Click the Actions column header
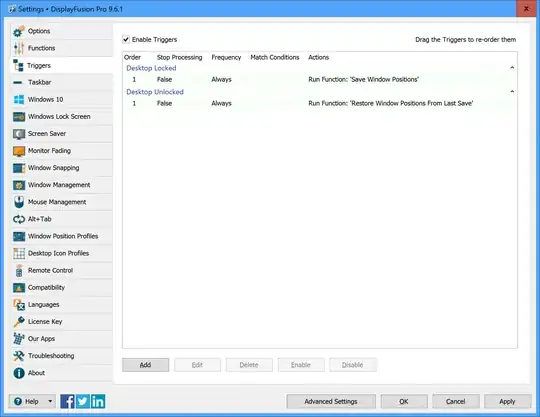The width and height of the screenshot is (540, 417). [x=319, y=58]
